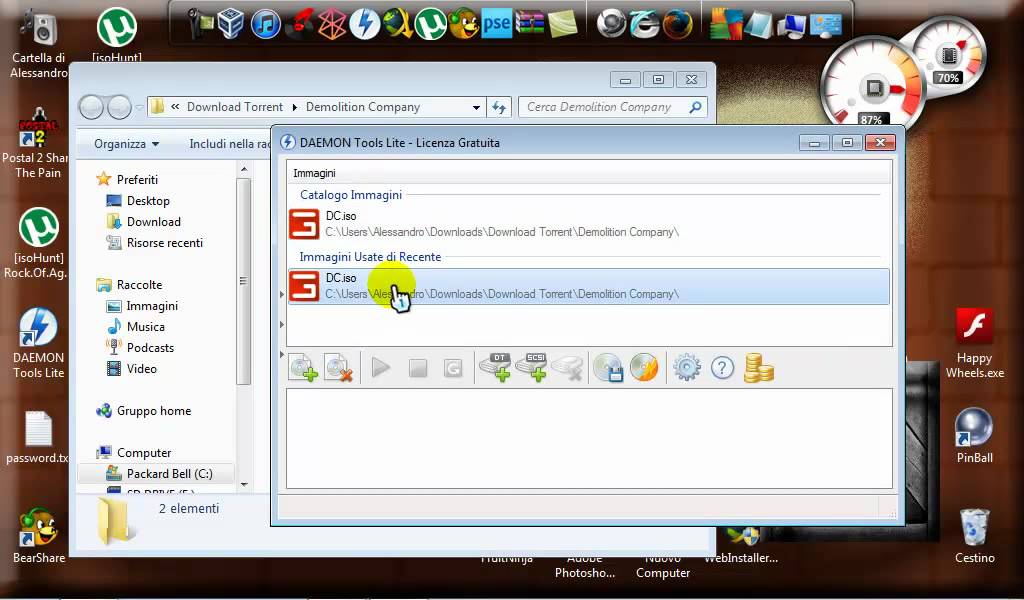Screen dimensions: 1024x600
Task: Click the navigation pane scroll-up arrow
Action: click(x=244, y=169)
